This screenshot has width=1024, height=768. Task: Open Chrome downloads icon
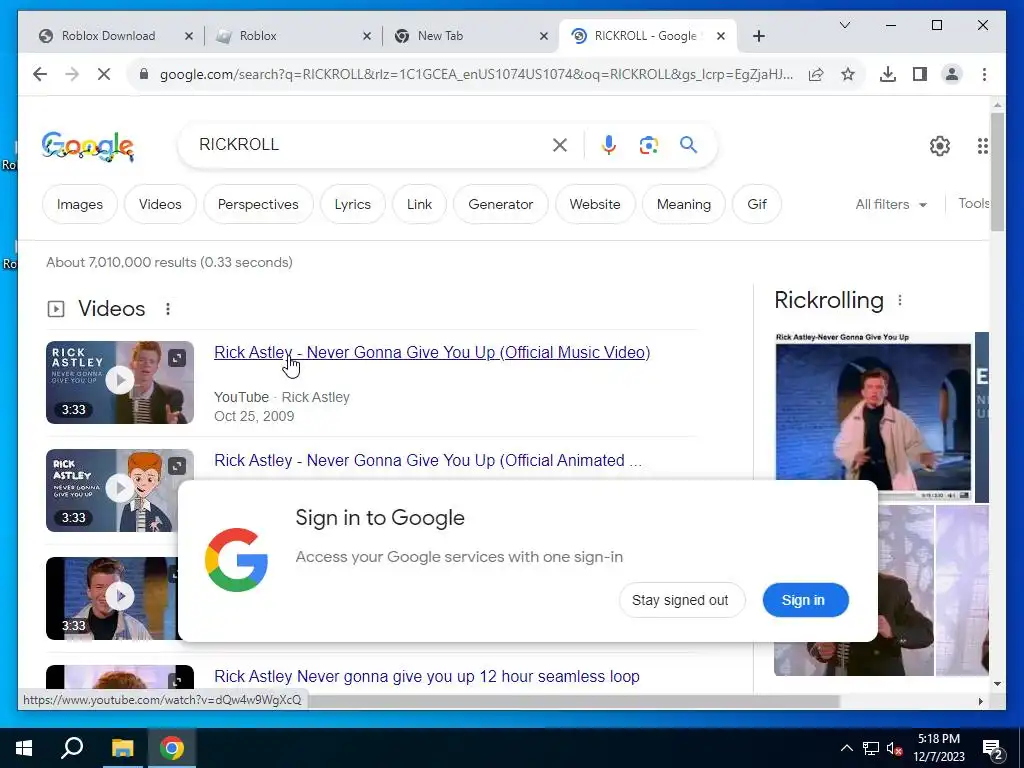pyautogui.click(x=888, y=74)
